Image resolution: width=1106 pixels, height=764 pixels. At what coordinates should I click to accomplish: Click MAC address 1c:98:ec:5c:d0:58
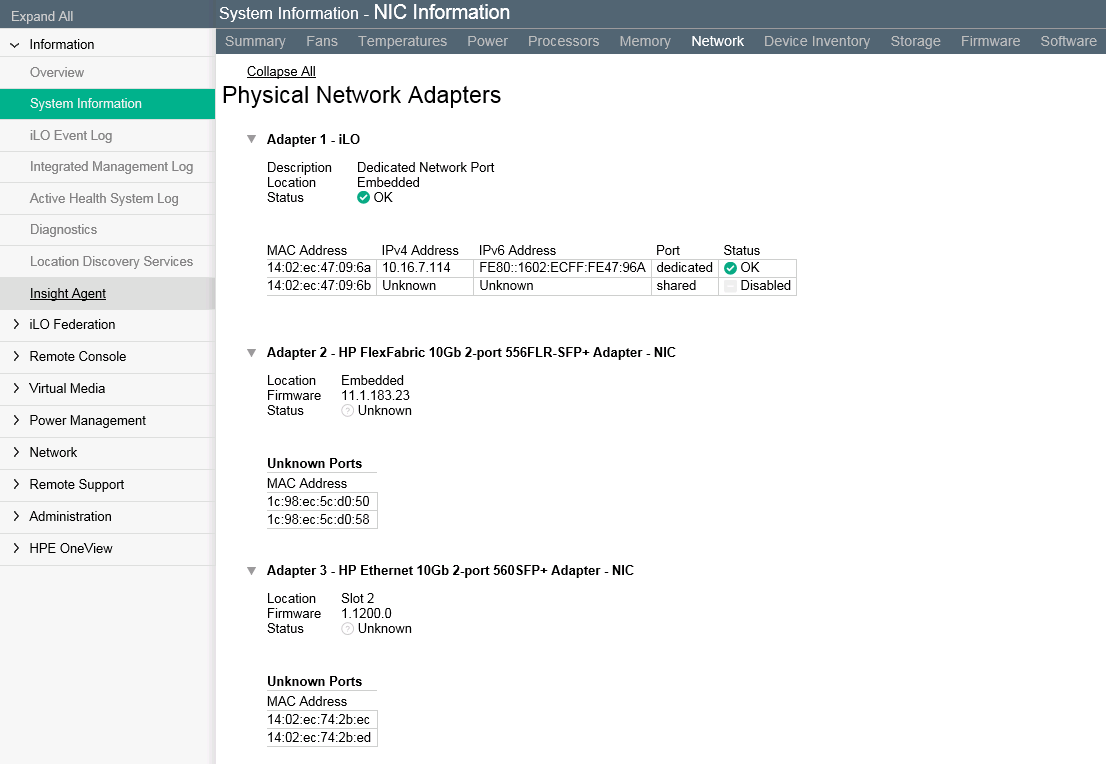pos(318,519)
